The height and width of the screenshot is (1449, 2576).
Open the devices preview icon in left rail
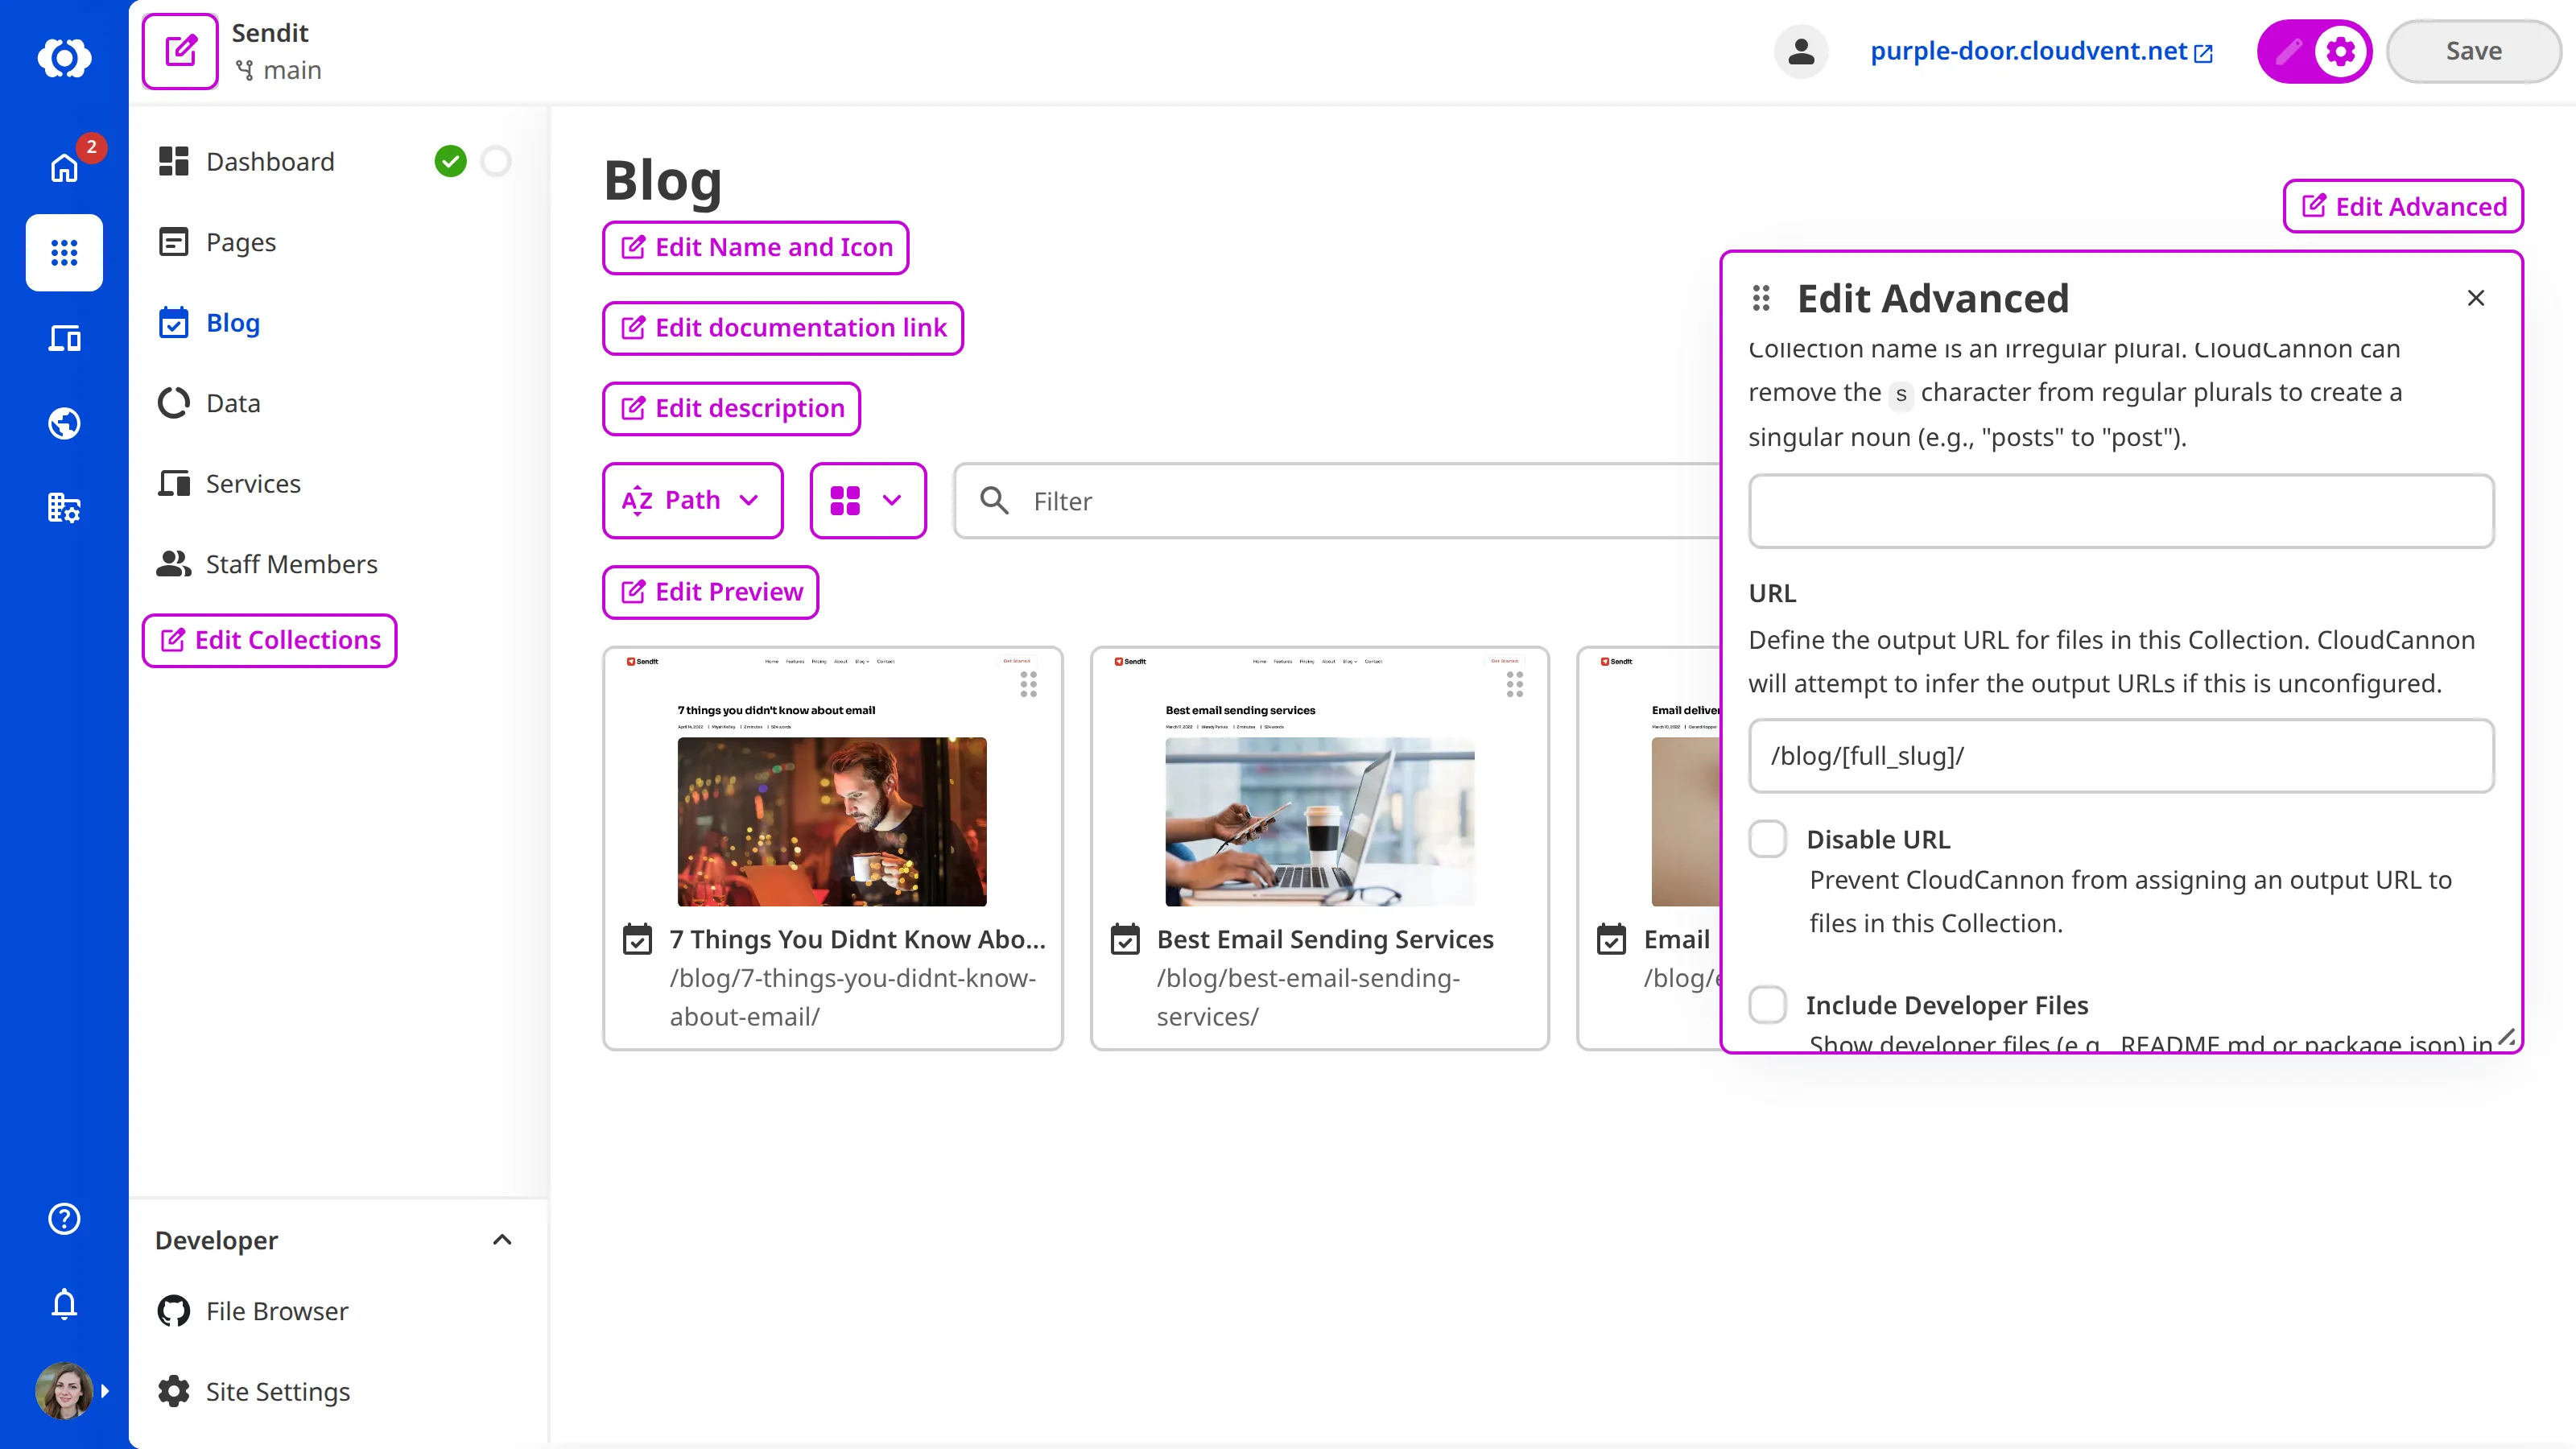(64, 338)
